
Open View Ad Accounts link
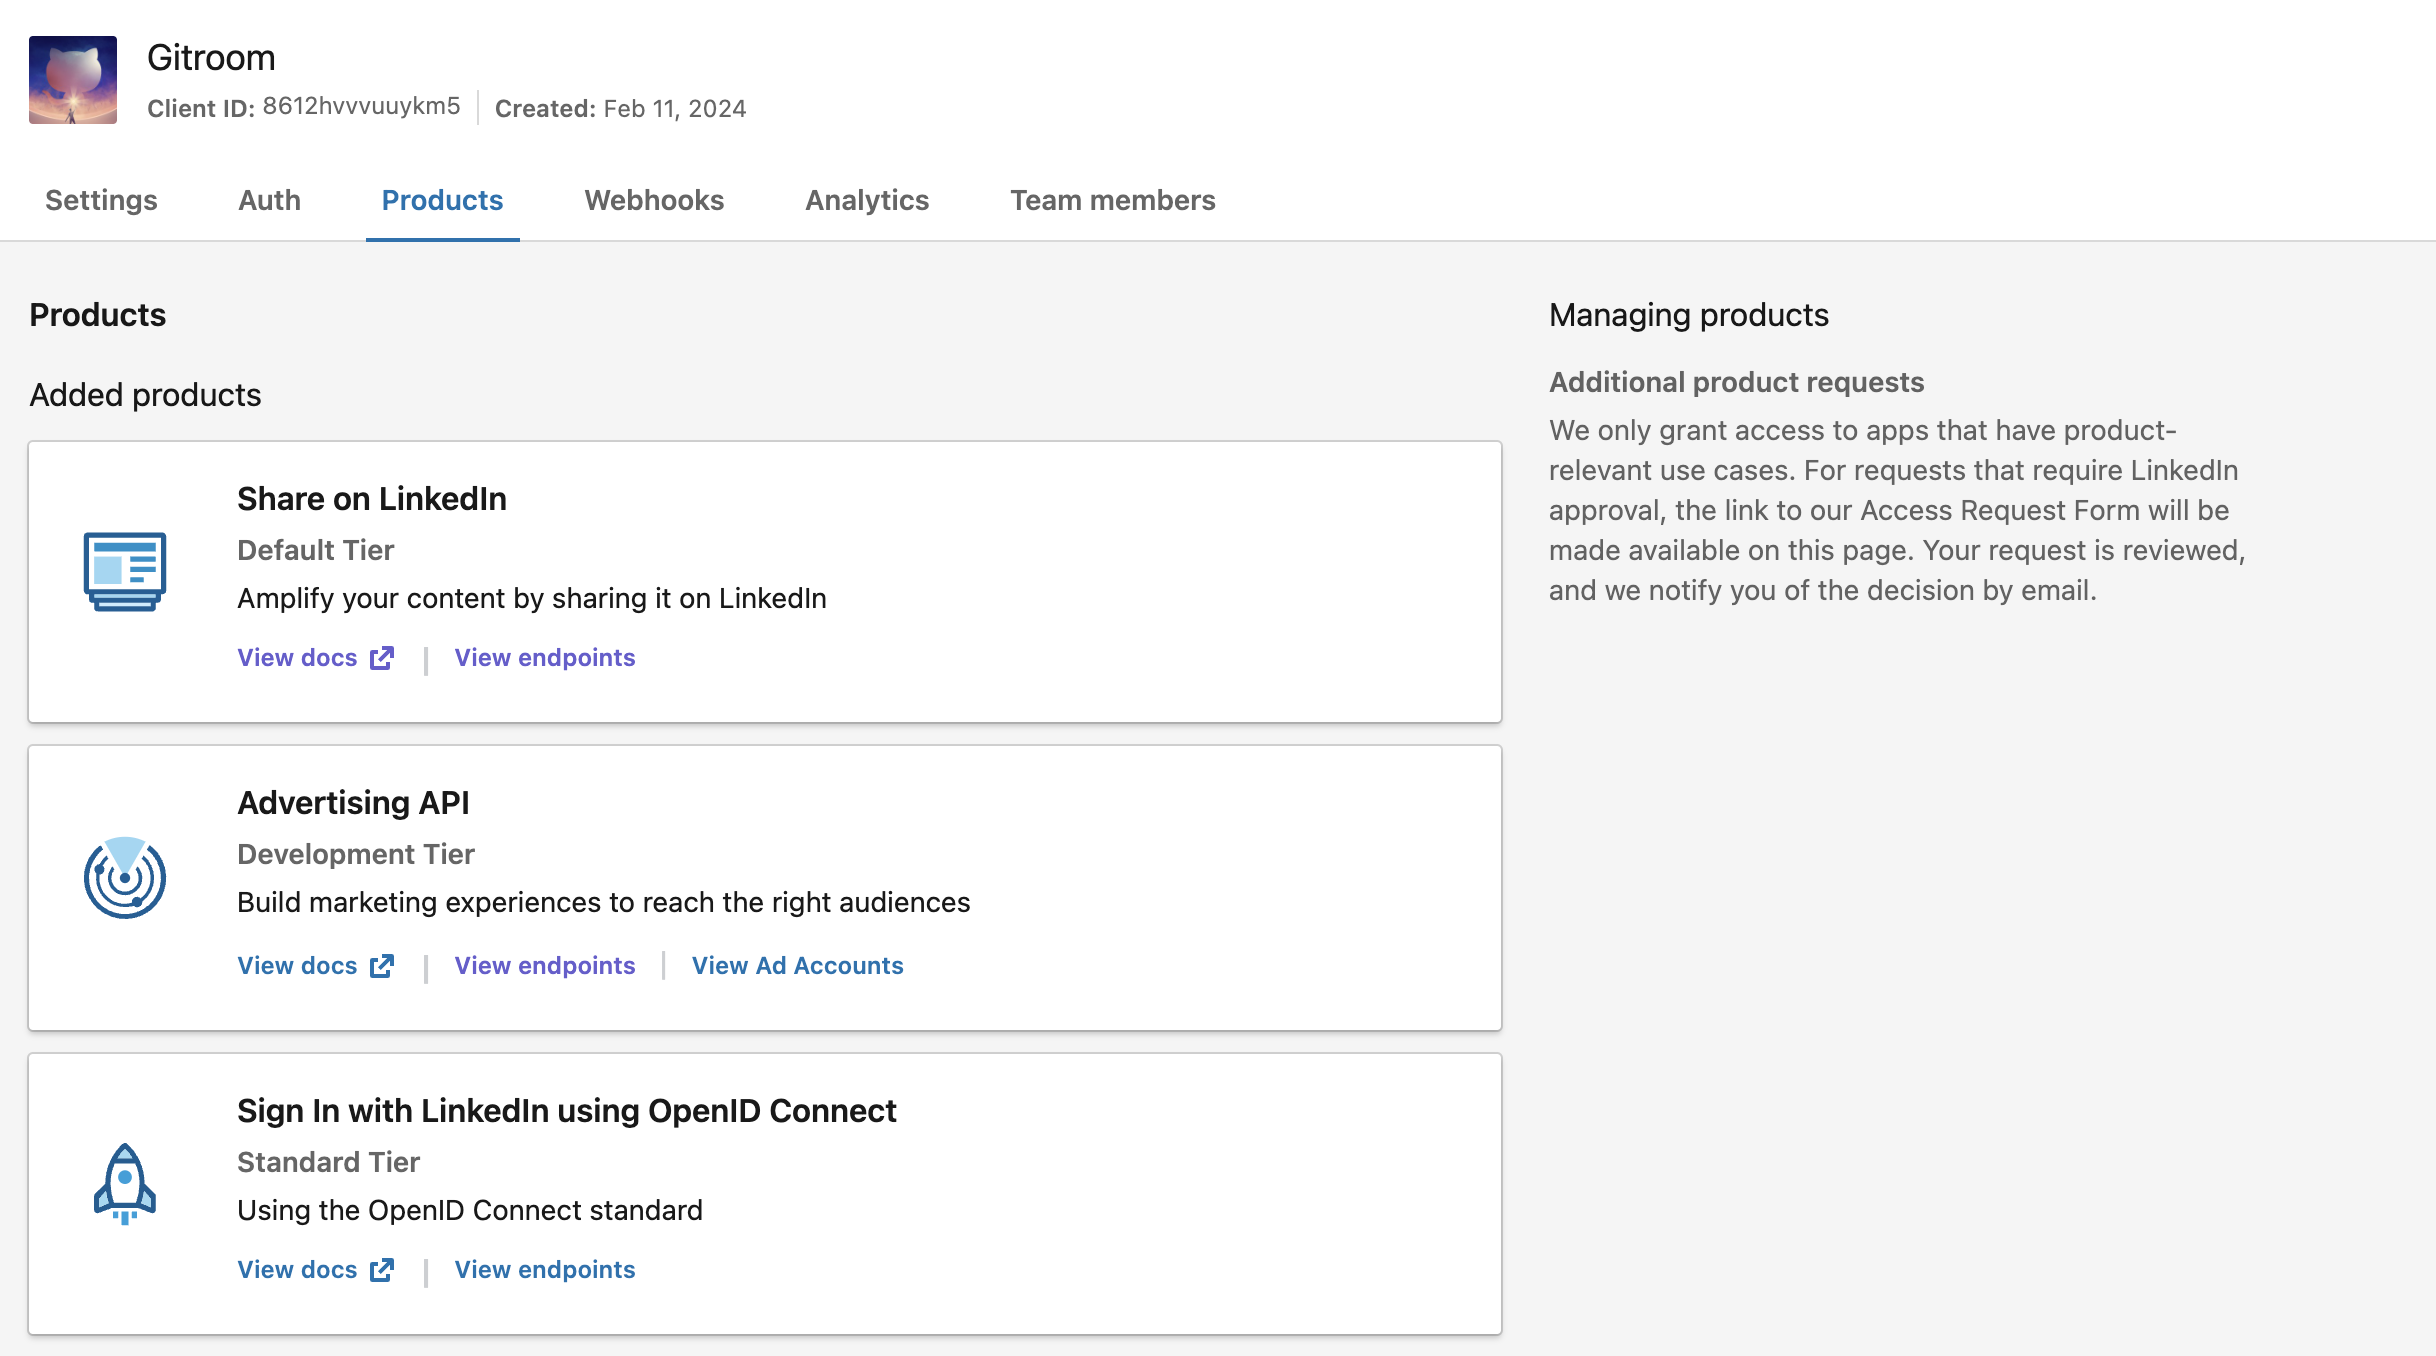pyautogui.click(x=797, y=966)
